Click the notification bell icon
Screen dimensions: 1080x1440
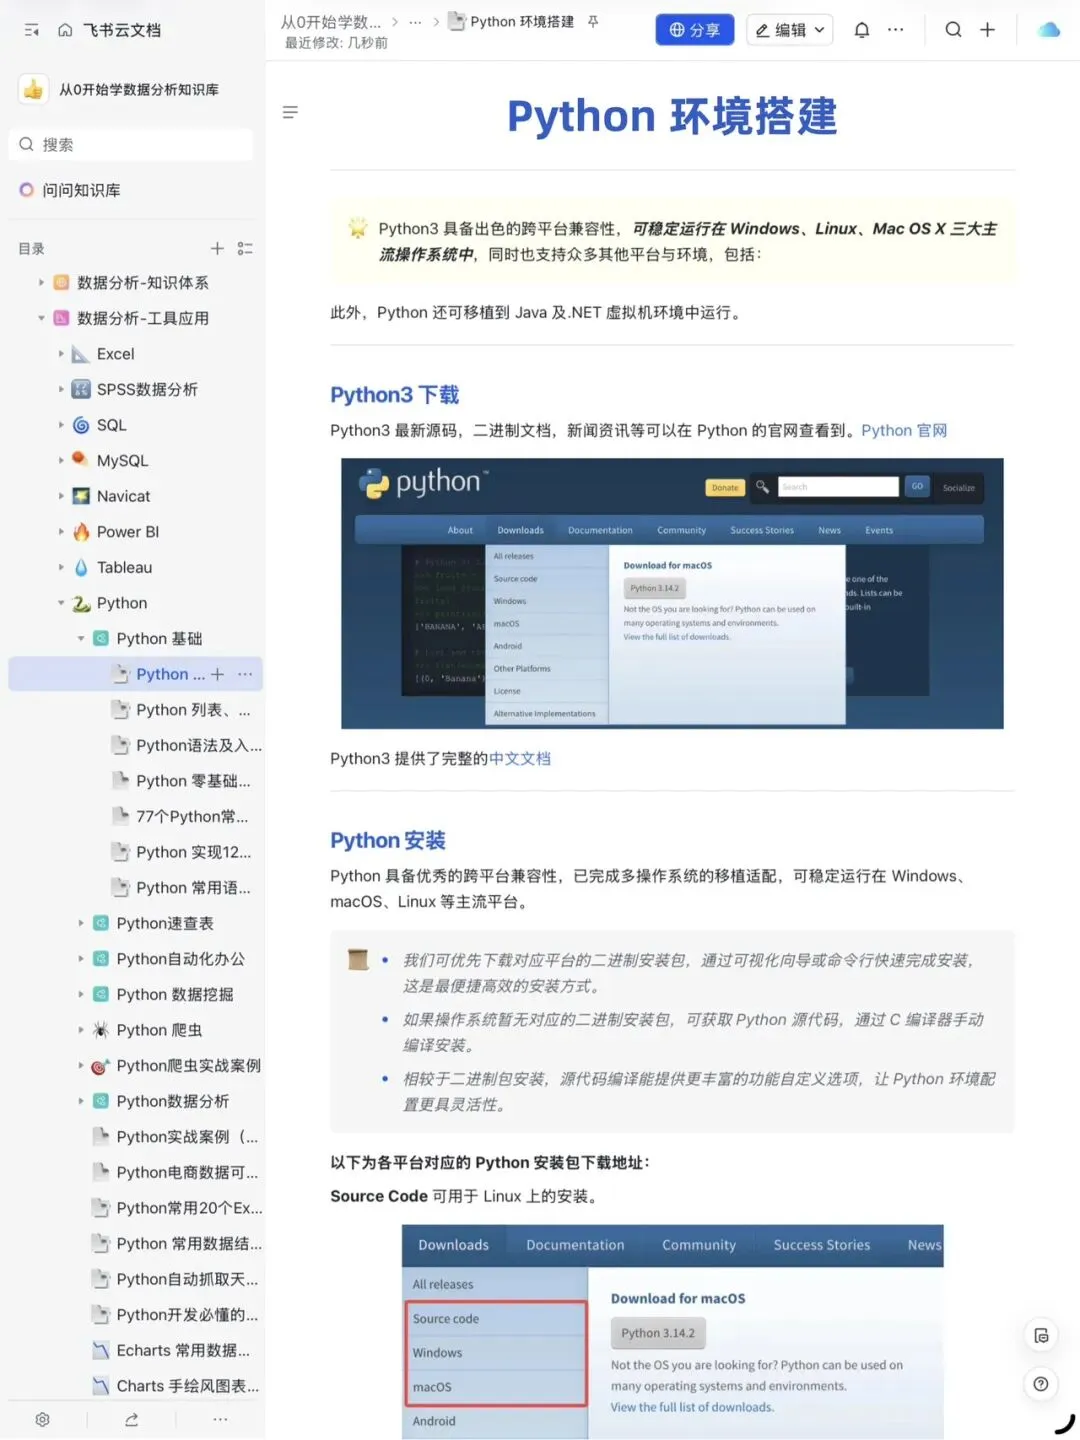[x=861, y=30]
